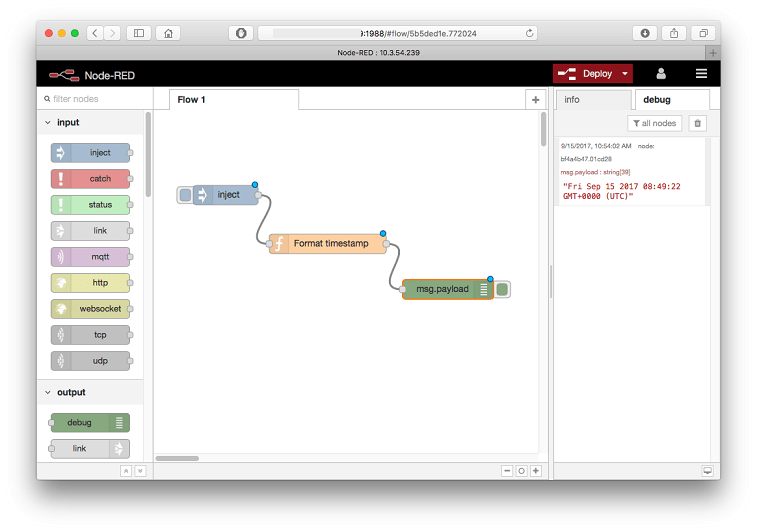Switch to the debug tab
This screenshot has height=532, width=757.
click(x=672, y=99)
